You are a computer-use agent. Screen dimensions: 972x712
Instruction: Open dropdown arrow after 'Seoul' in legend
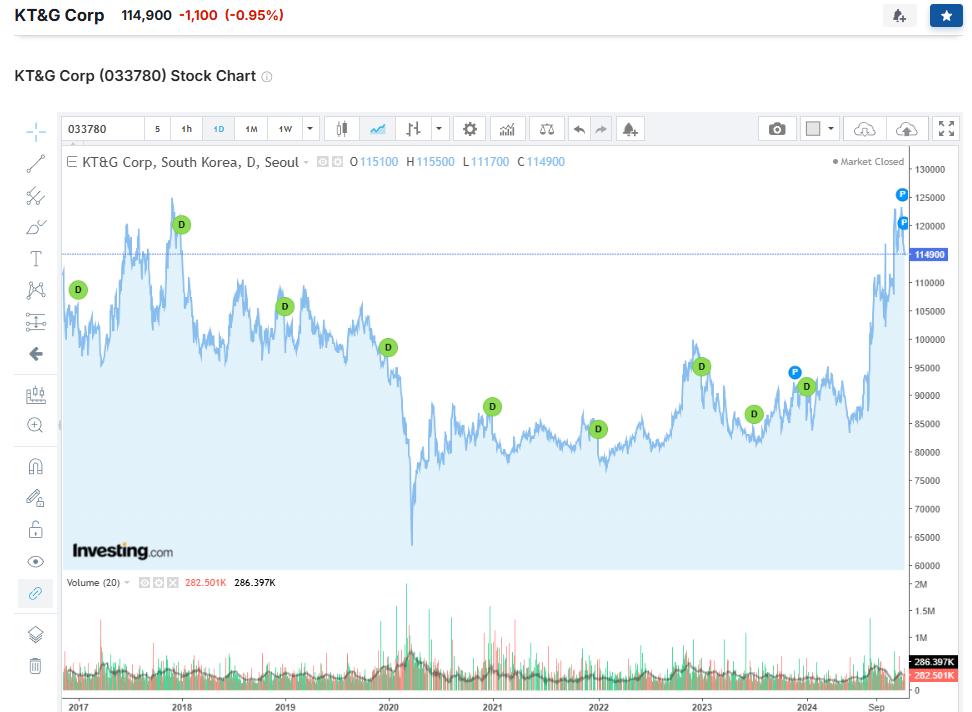pos(306,162)
